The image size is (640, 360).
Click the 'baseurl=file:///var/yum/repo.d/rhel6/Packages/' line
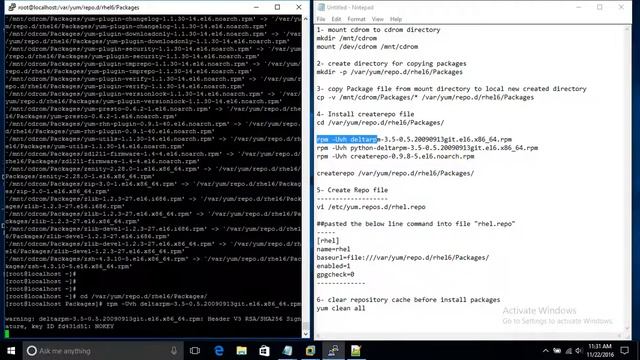pyautogui.click(x=402, y=258)
